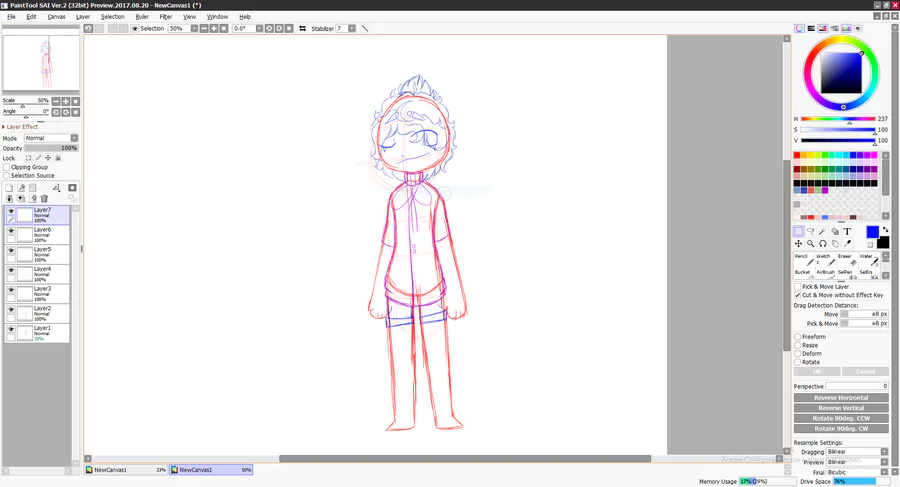Click the Reverse Vertical button
900x487 pixels.
[841, 408]
